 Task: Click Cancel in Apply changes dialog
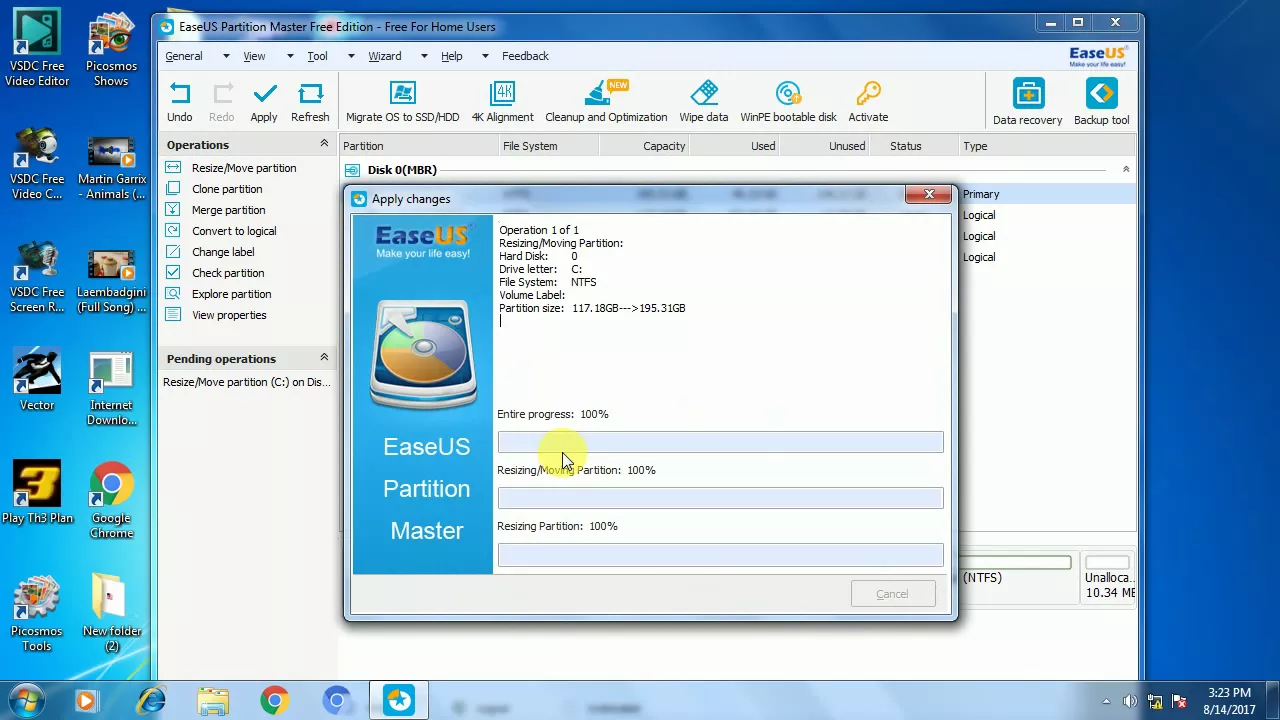tap(892, 594)
